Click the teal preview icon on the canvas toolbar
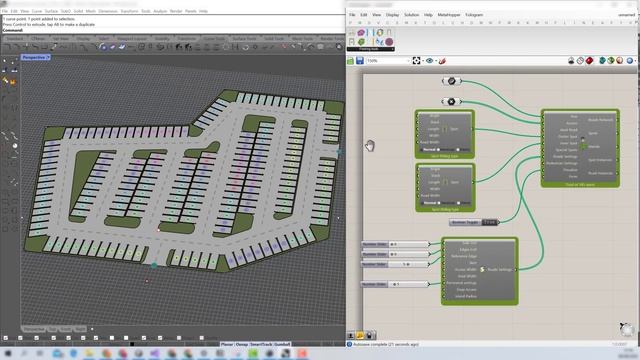This screenshot has height=360, width=640. [x=602, y=61]
